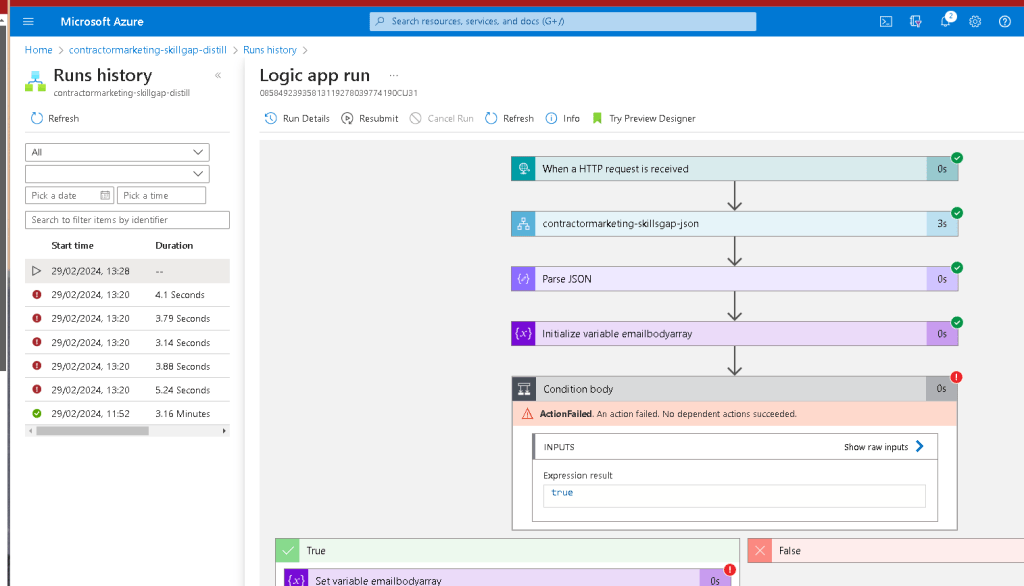Open the help question mark icon
Screen dimensions: 1024x586
point(1005,22)
